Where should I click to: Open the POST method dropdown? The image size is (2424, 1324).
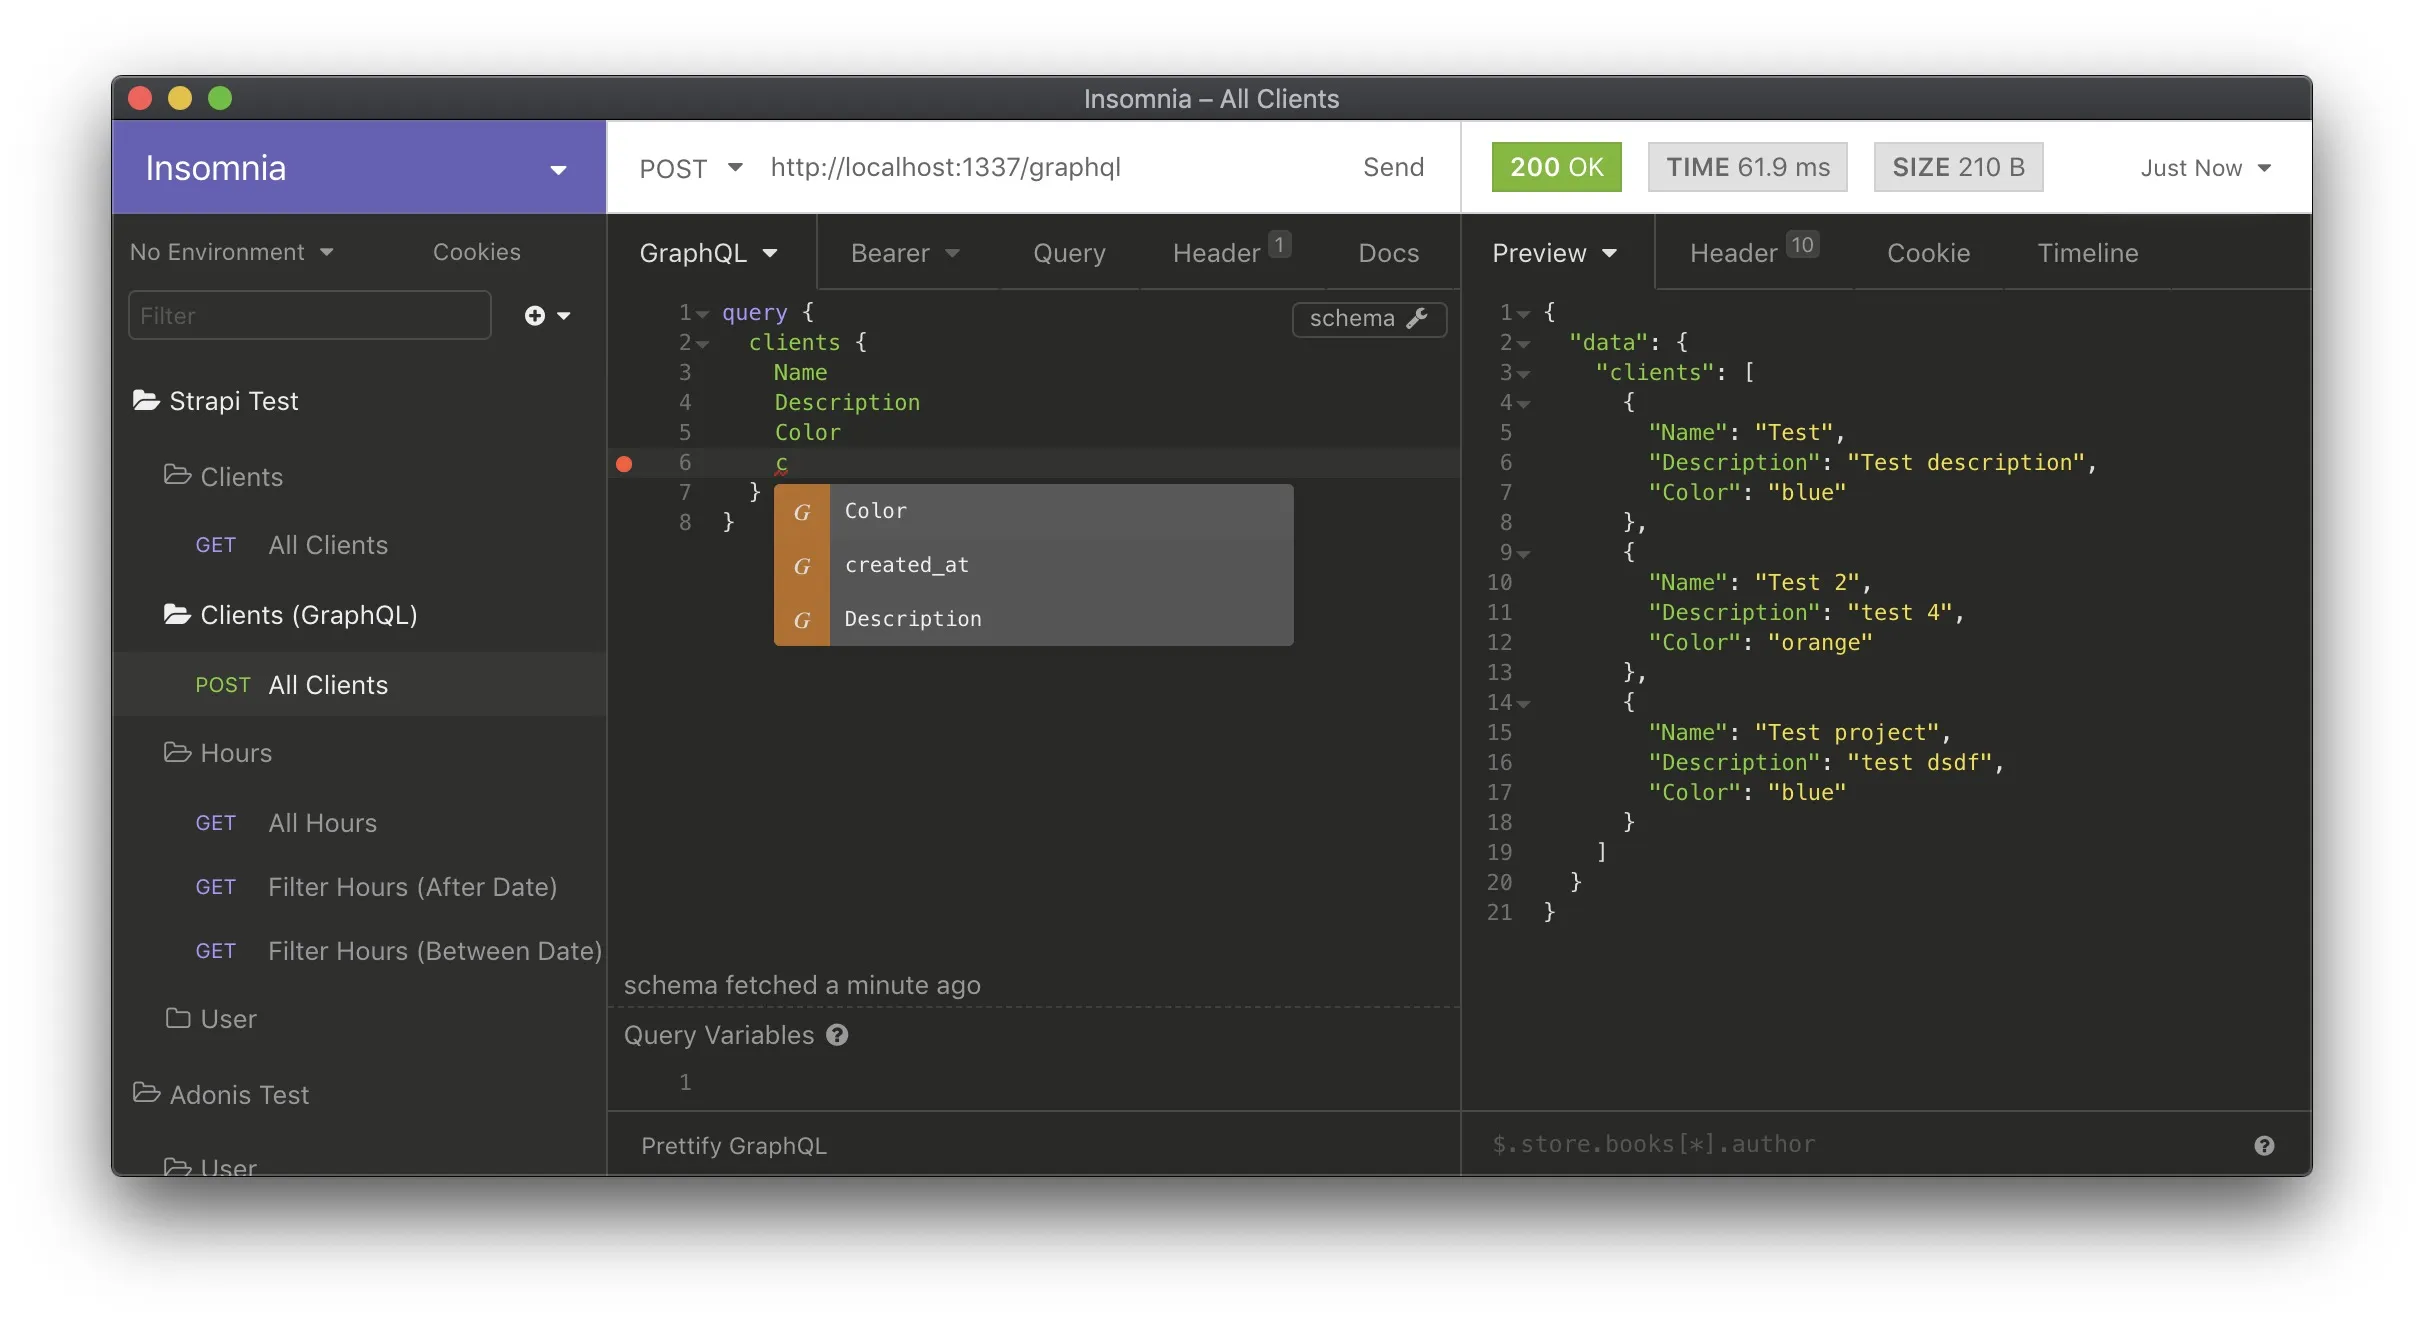pos(692,168)
